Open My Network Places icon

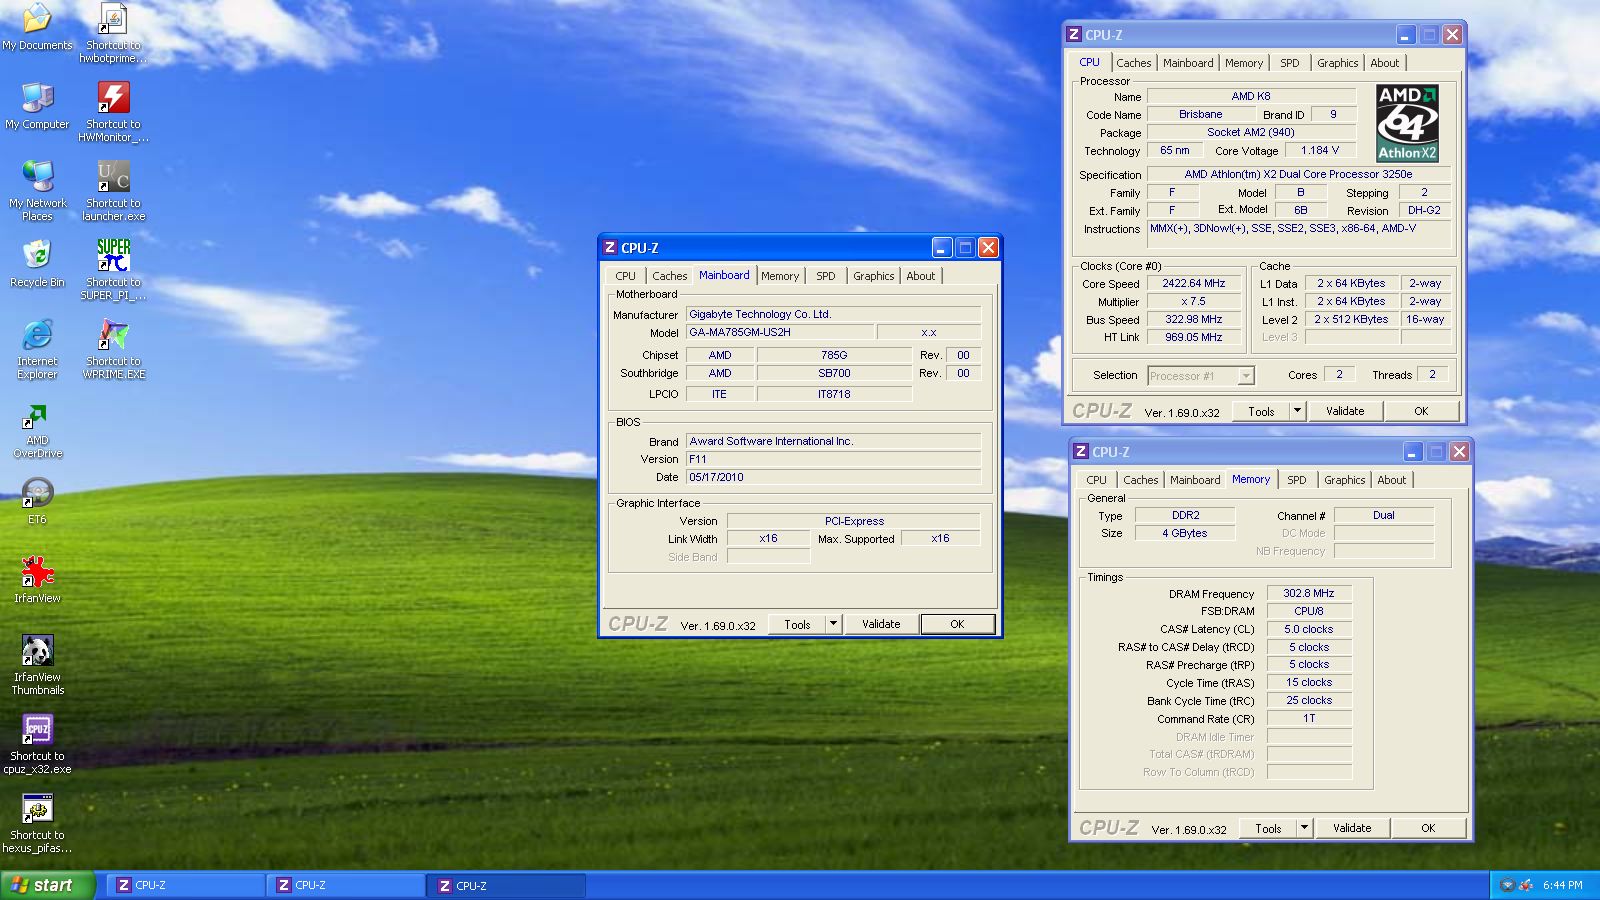pyautogui.click(x=37, y=190)
